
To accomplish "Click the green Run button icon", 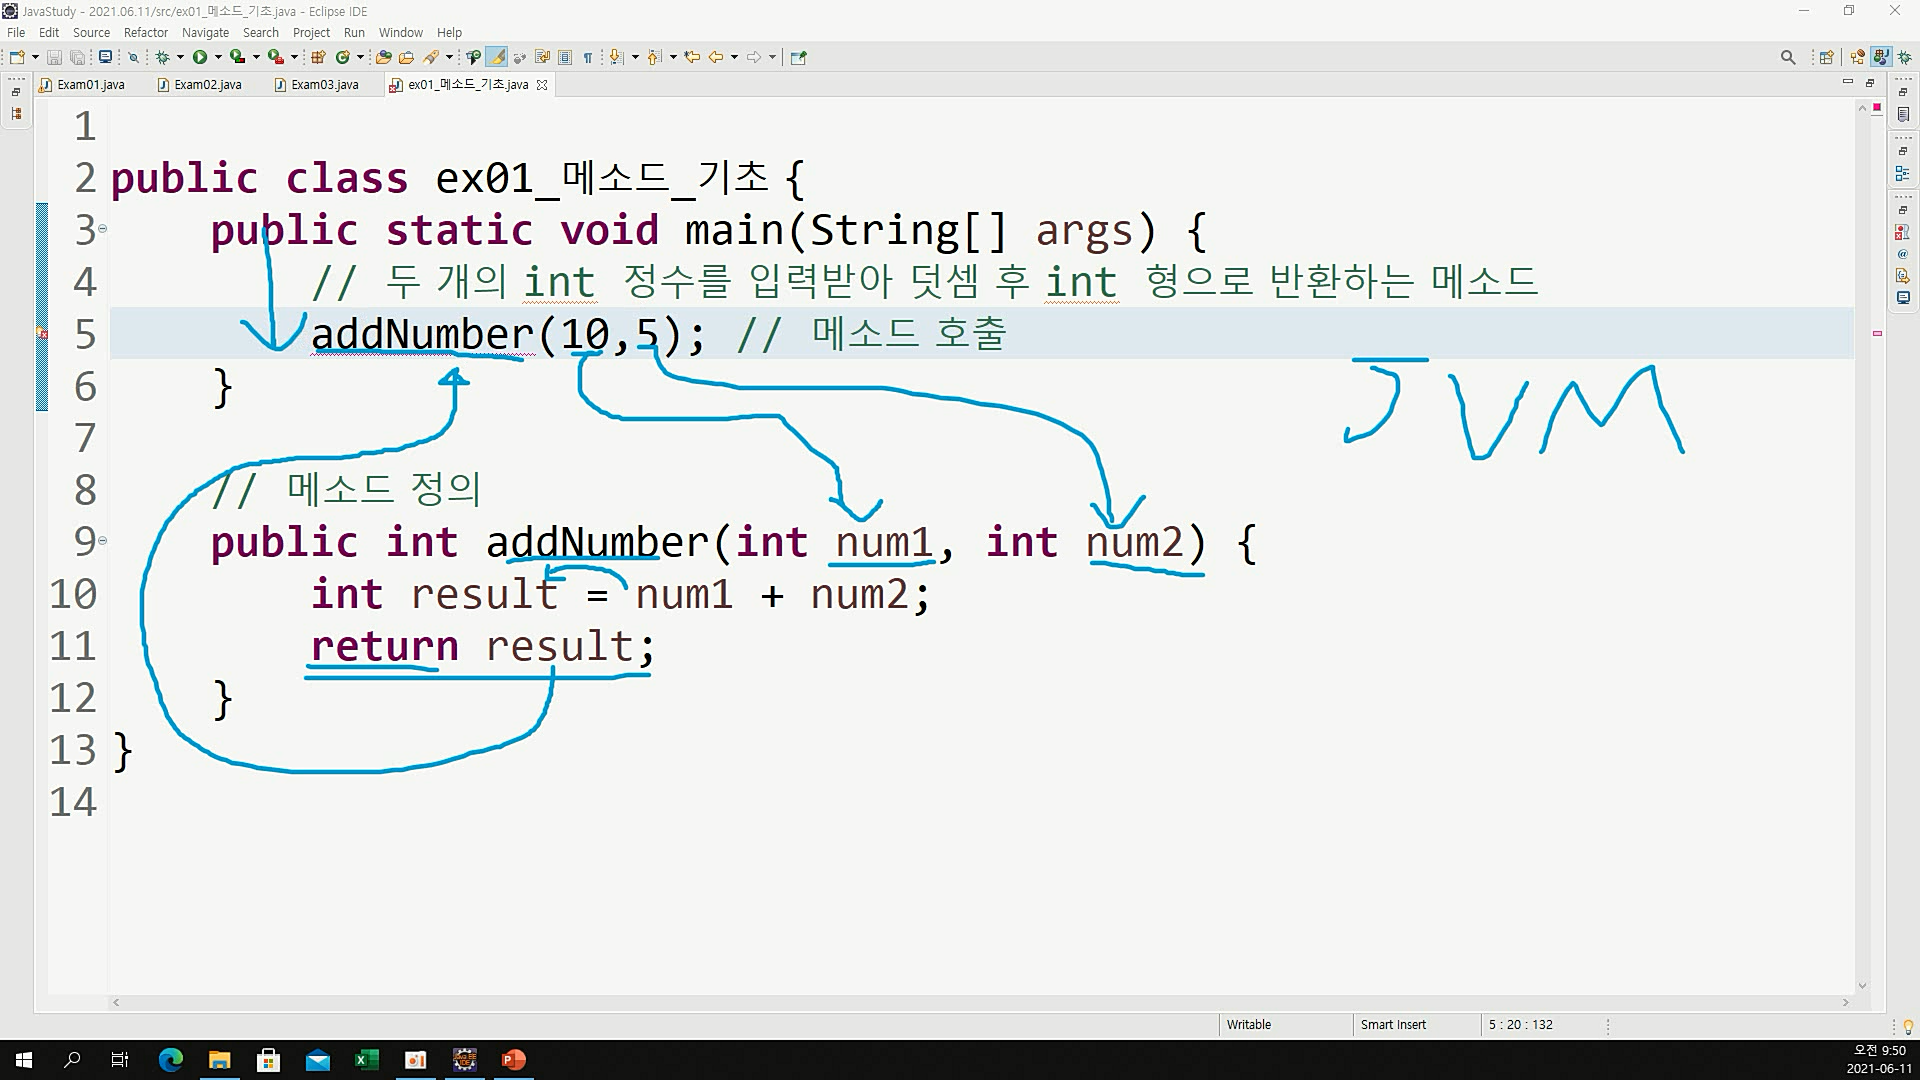I will [x=200, y=57].
